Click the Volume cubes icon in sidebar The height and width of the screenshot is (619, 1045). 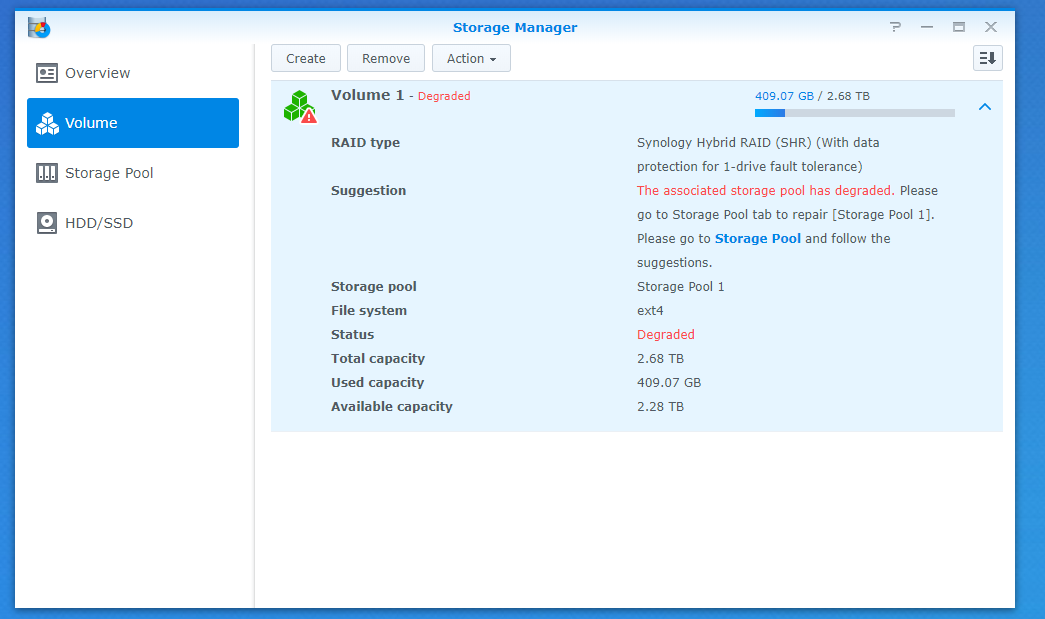coord(47,123)
